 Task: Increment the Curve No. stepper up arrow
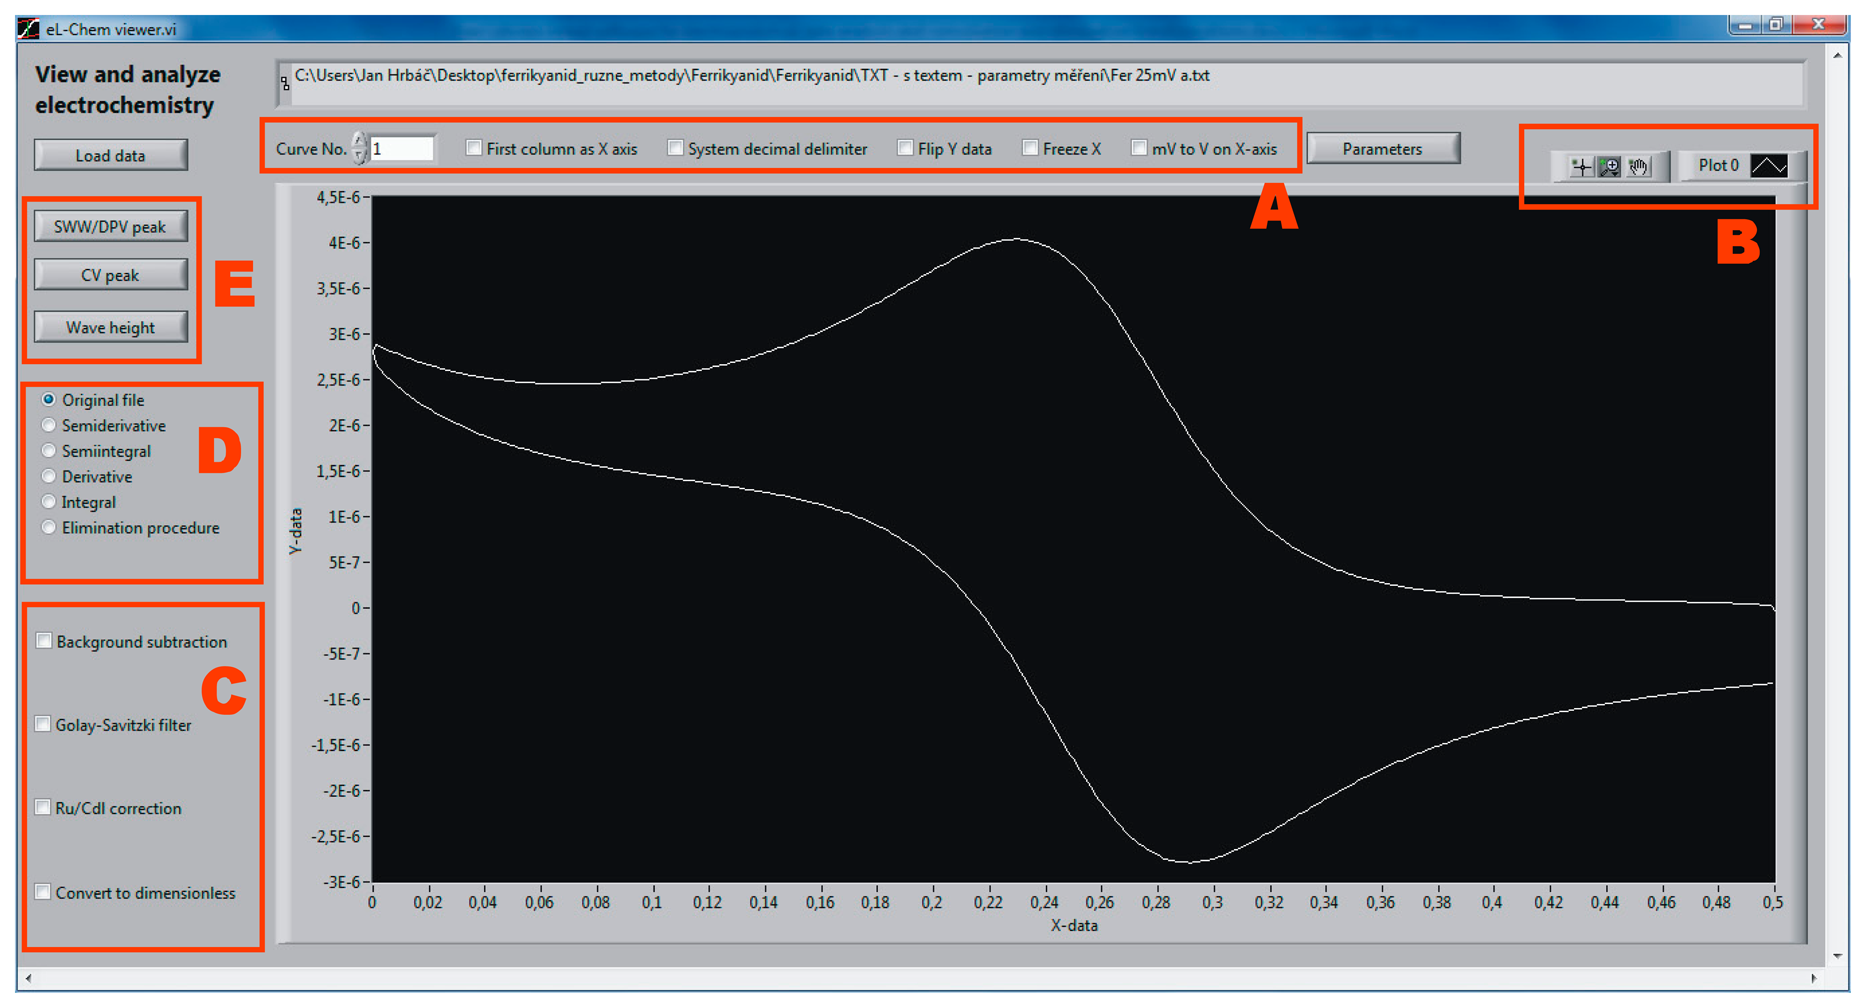(359, 140)
